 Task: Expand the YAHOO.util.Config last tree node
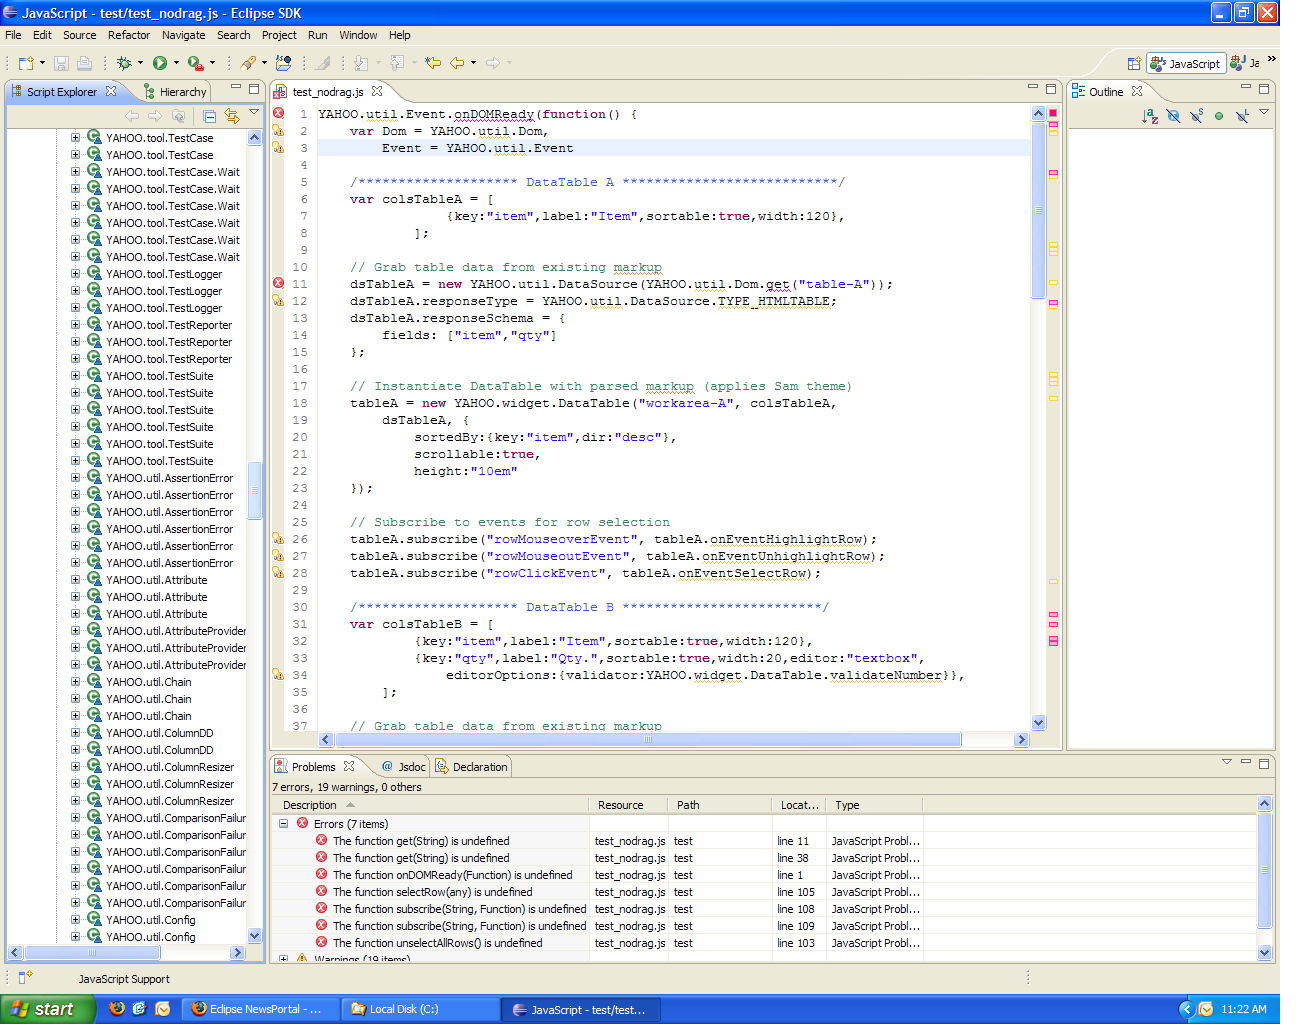tap(75, 936)
